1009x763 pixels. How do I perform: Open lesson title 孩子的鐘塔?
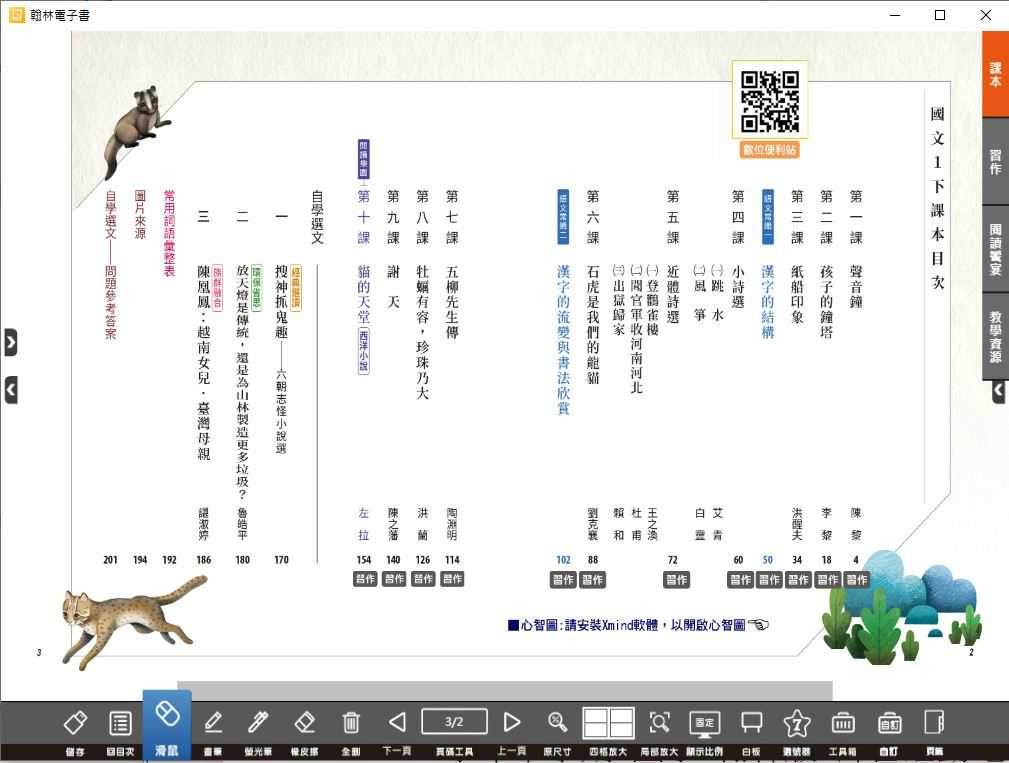pos(826,302)
